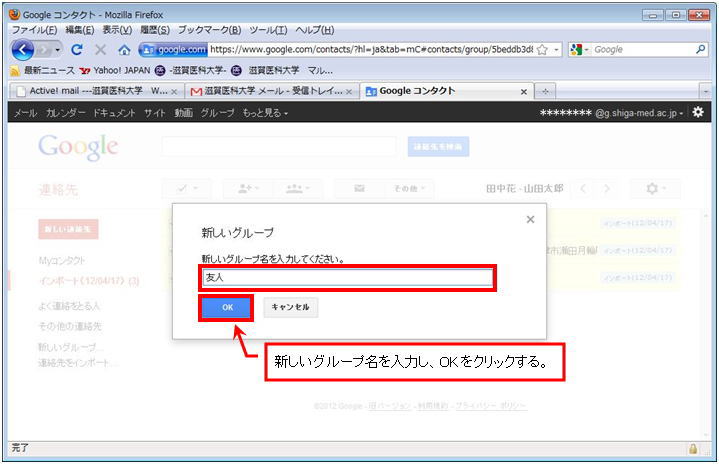Click the security padlock in status bar

(693, 448)
